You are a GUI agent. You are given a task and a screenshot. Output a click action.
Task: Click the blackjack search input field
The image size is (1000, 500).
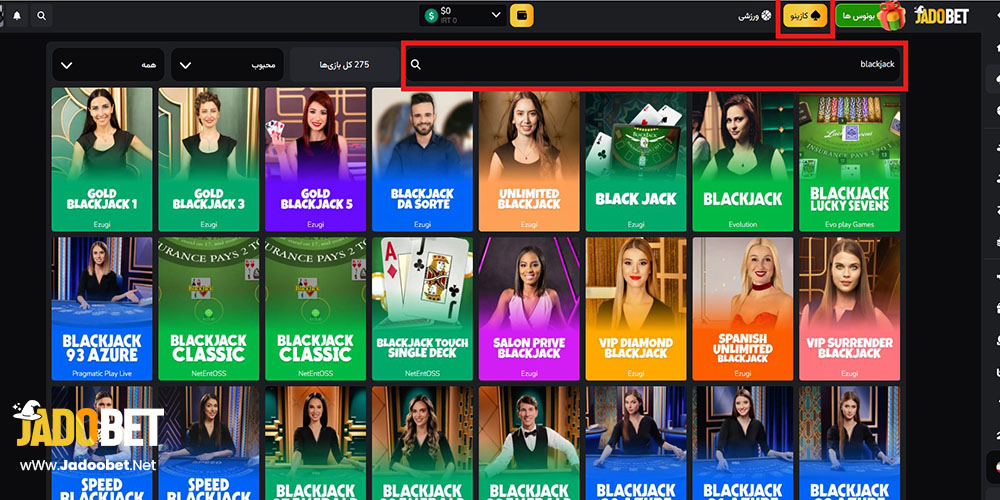[x=655, y=64]
